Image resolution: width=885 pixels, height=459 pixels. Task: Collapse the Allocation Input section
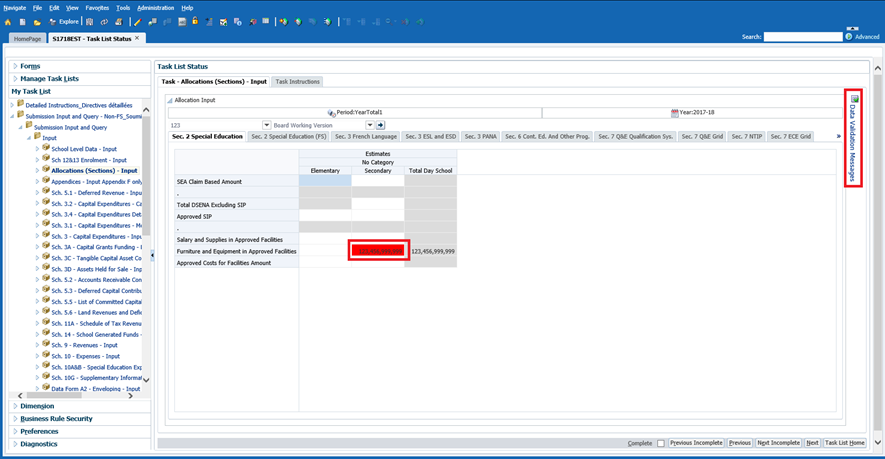(x=170, y=100)
